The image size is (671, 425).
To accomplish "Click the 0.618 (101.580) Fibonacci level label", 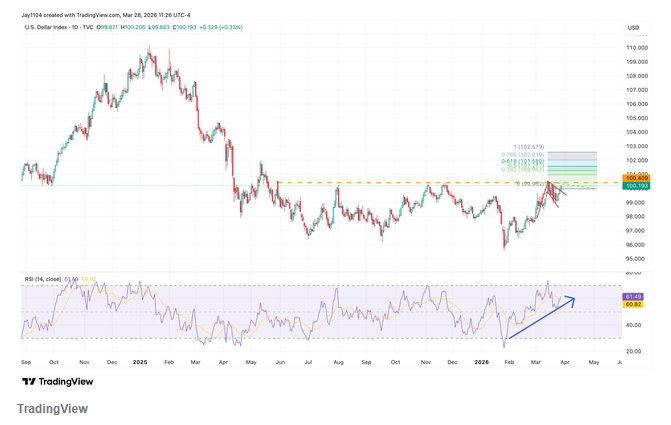I will (x=523, y=161).
